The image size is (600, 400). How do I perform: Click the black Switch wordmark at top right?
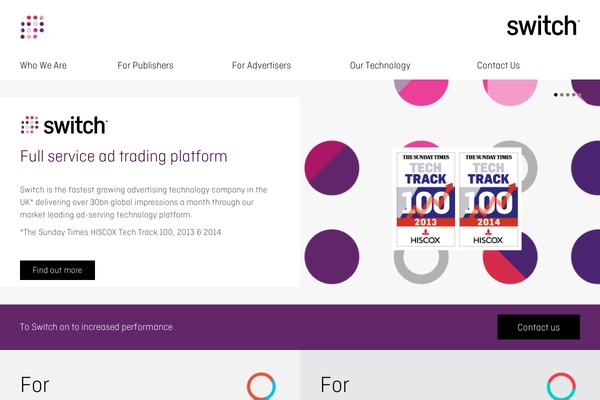click(x=543, y=26)
